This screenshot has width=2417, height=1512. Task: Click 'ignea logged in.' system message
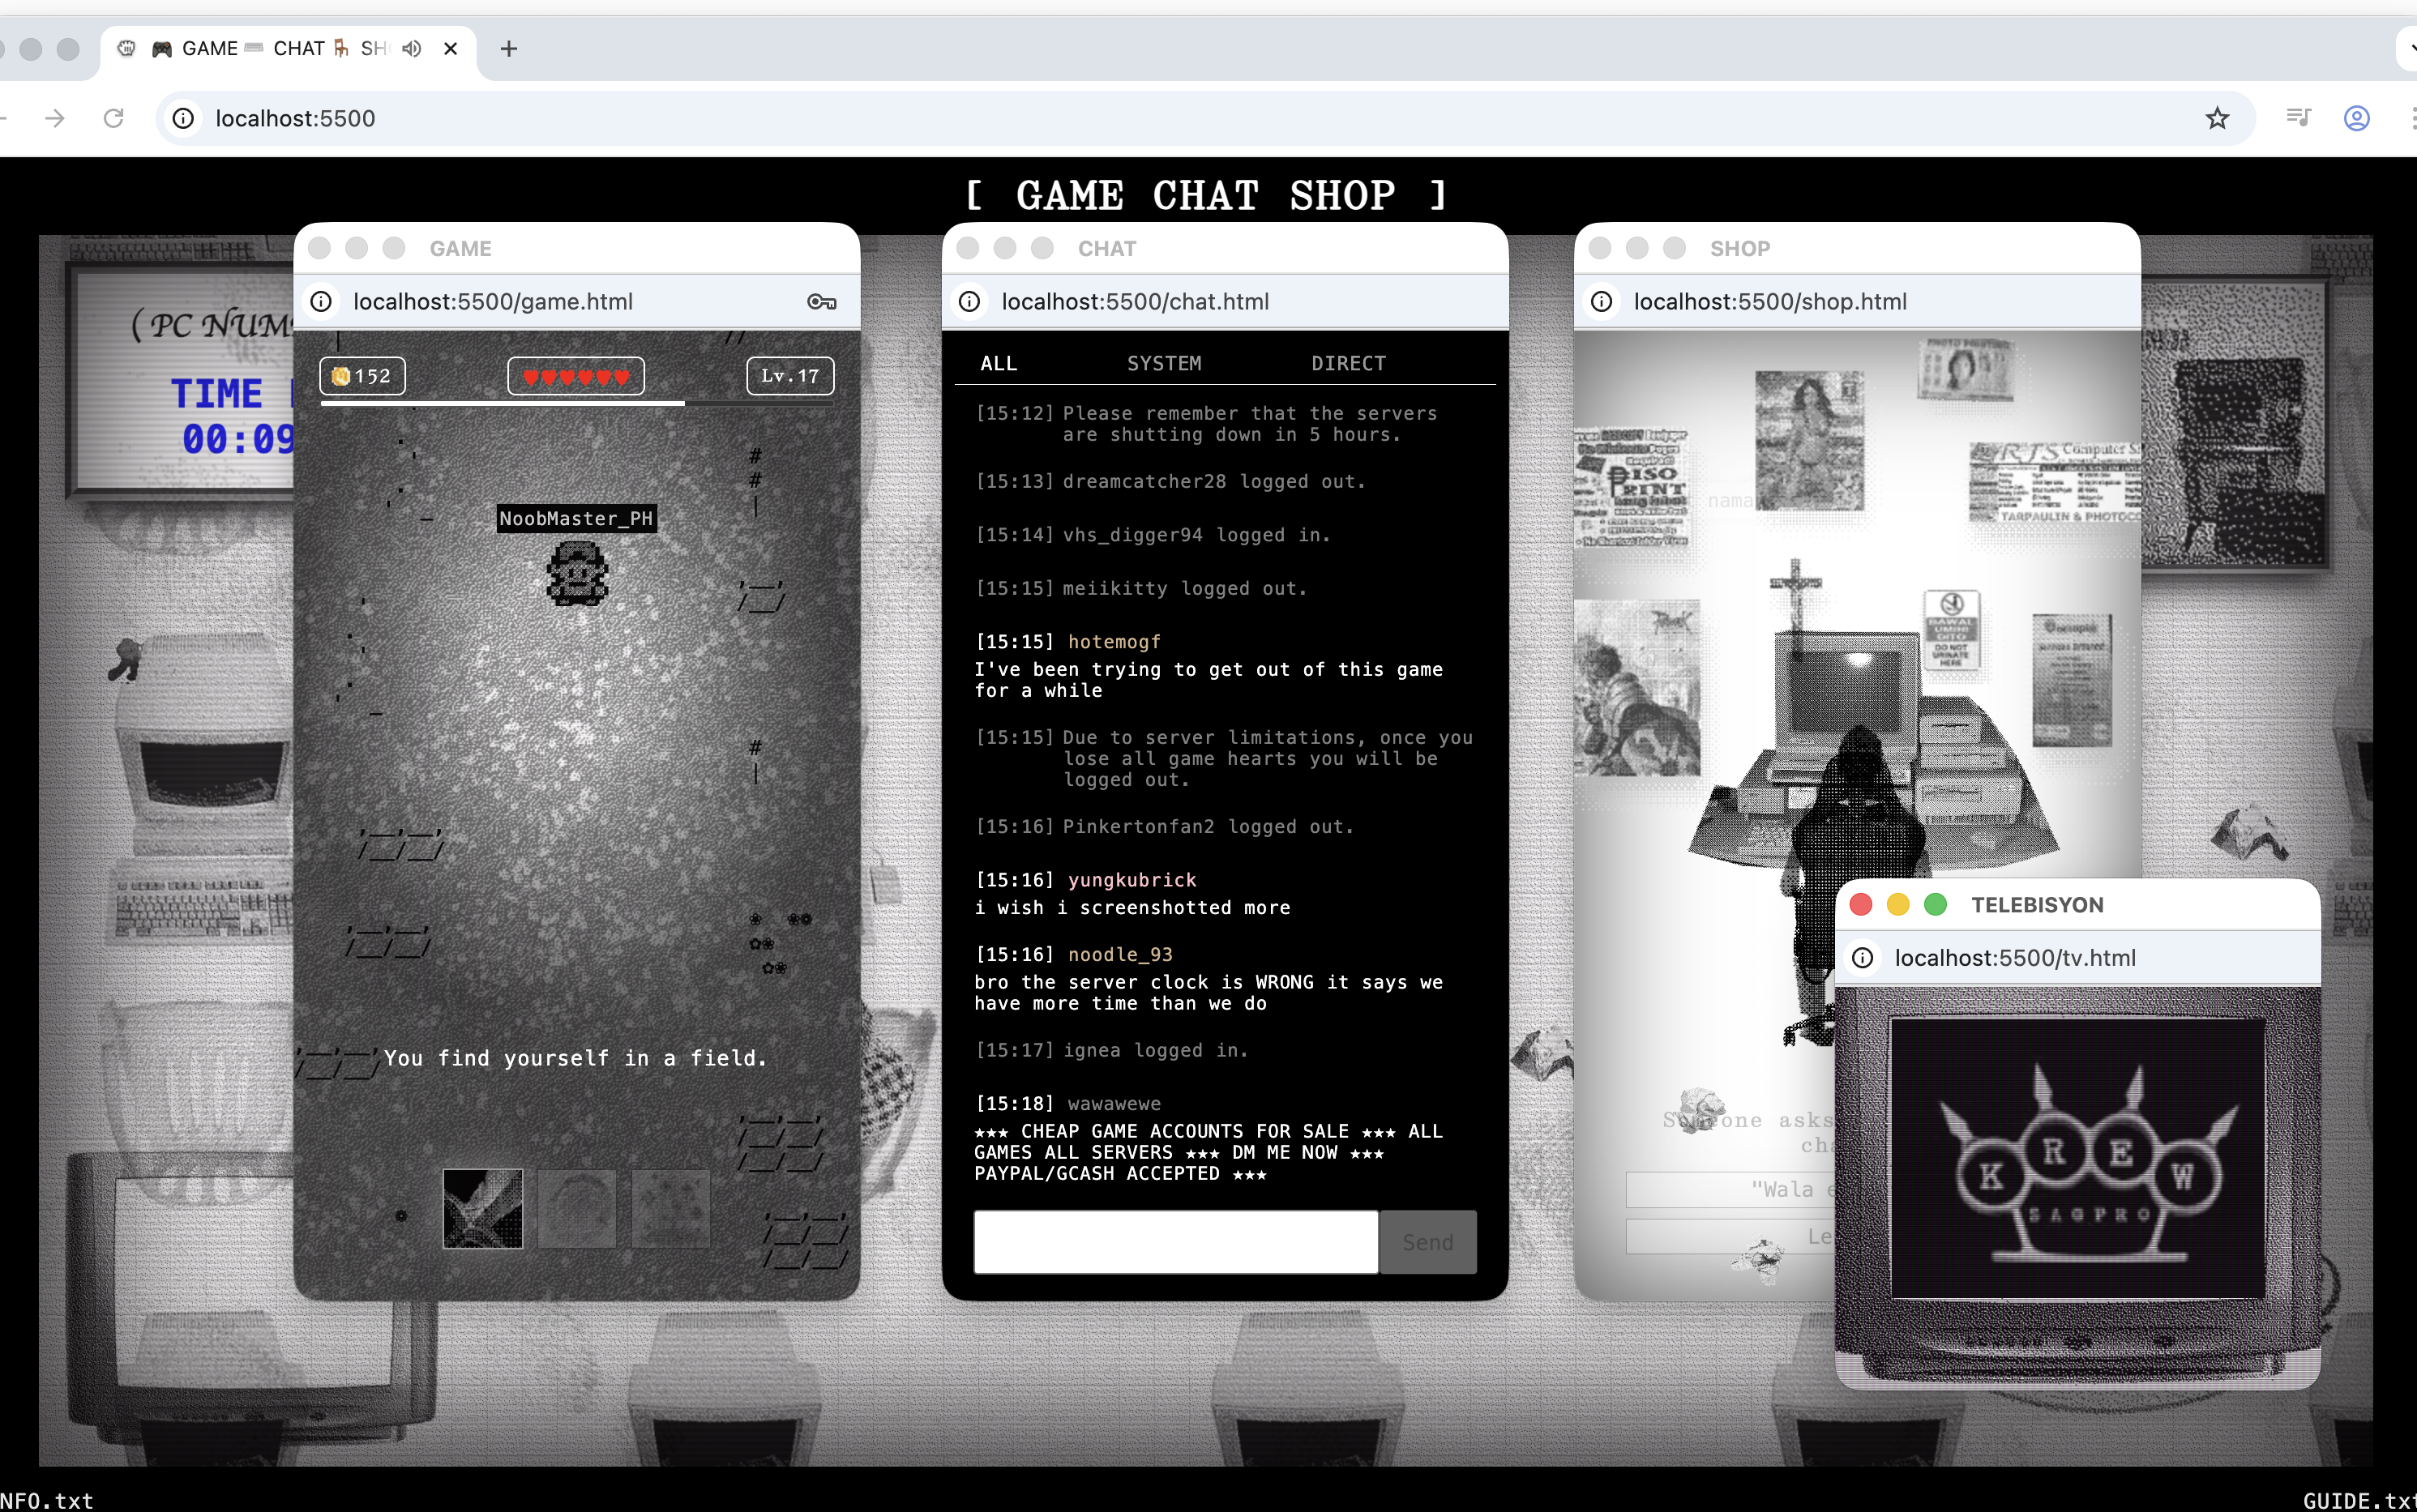[x=1155, y=1050]
